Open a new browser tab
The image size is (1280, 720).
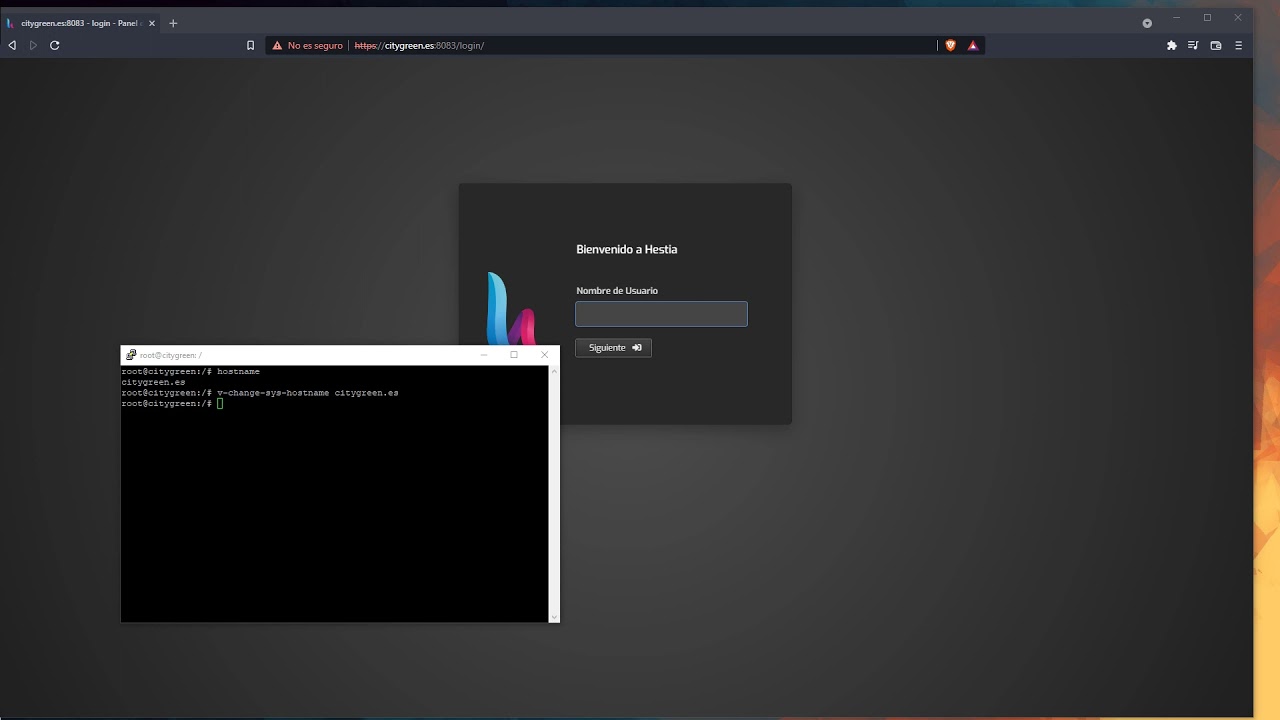[x=173, y=23]
